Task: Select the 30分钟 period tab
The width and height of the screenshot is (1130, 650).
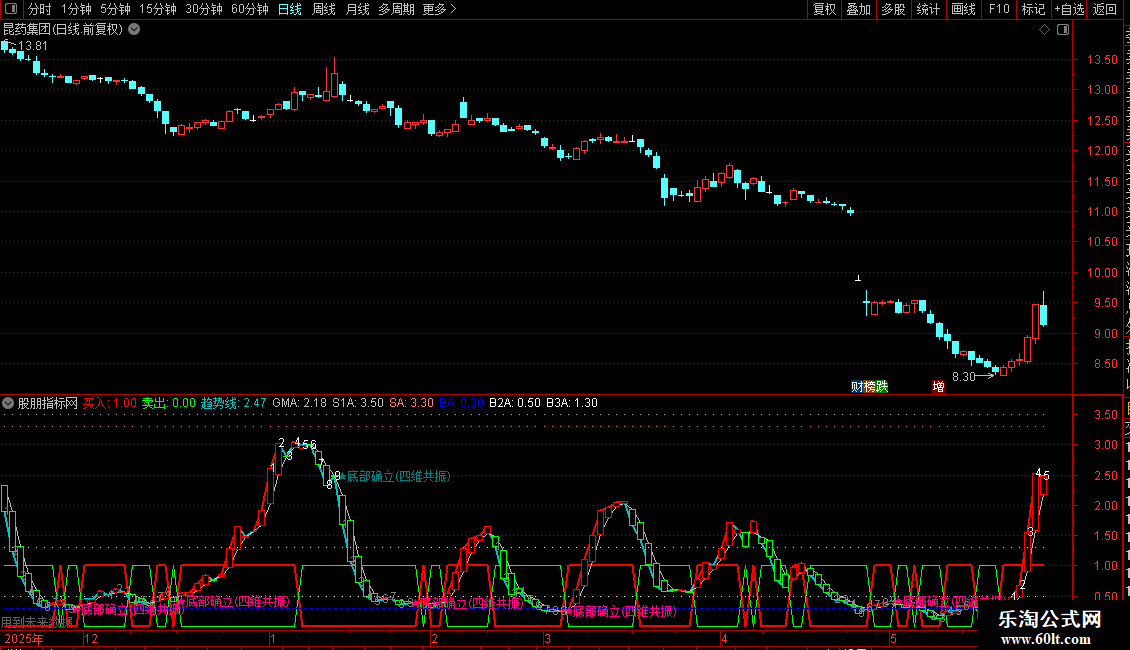Action: pos(204,9)
